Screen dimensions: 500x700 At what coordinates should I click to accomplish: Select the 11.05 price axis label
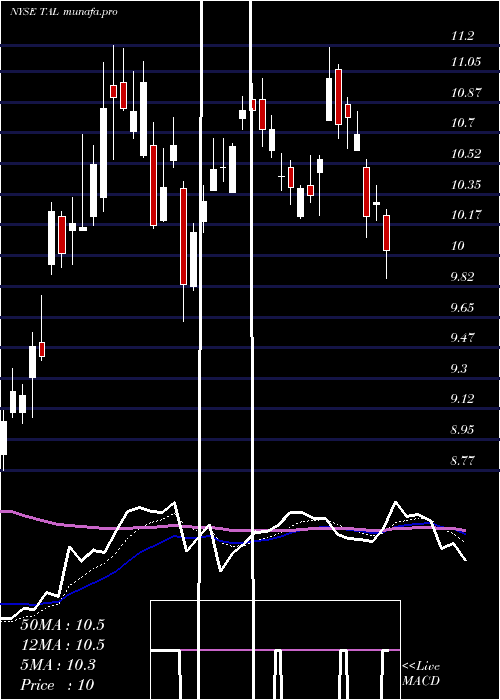click(466, 62)
